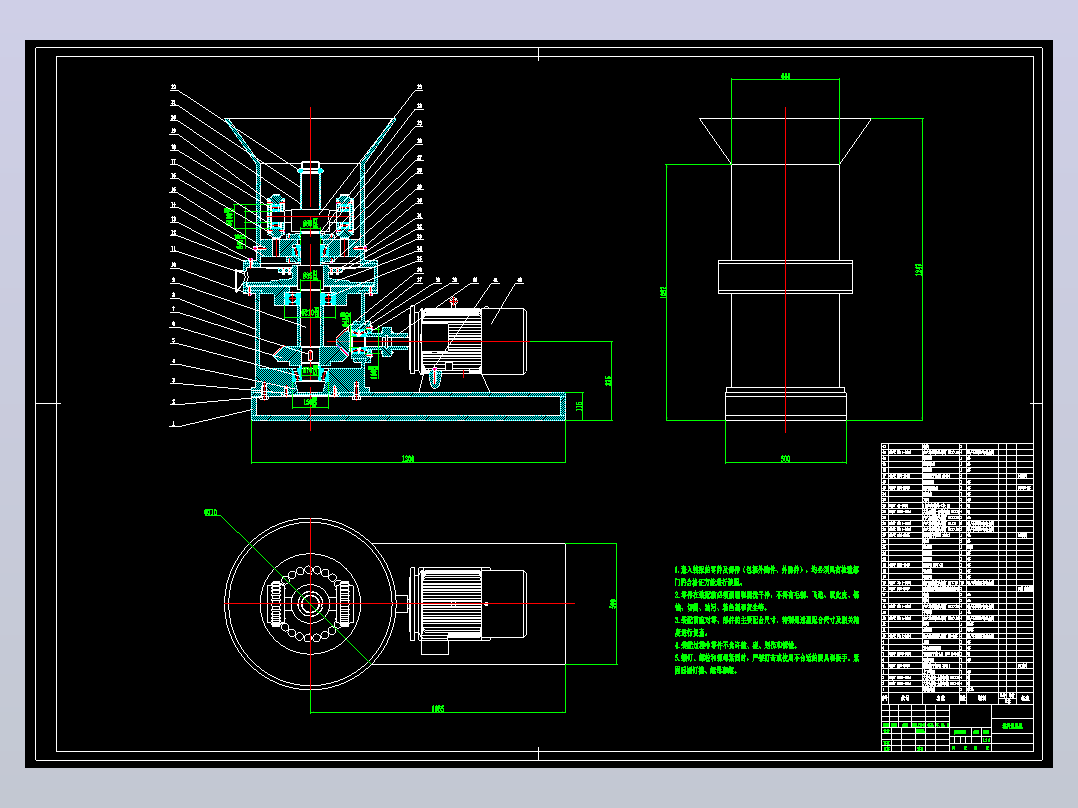
Task: Select the green technical requirements notes block
Action: 767,620
